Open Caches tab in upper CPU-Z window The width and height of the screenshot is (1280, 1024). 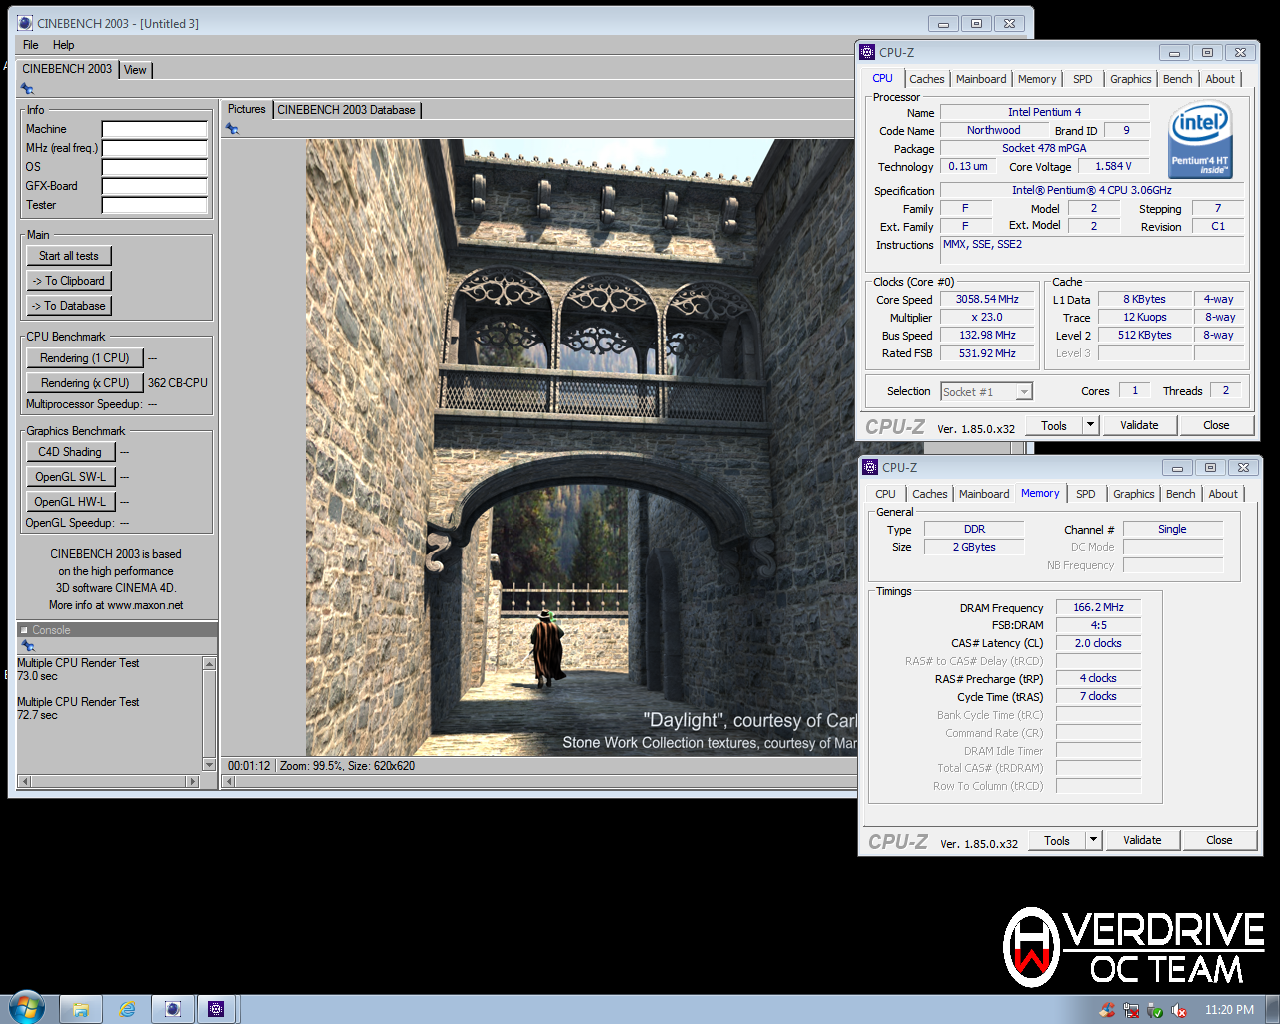926,79
